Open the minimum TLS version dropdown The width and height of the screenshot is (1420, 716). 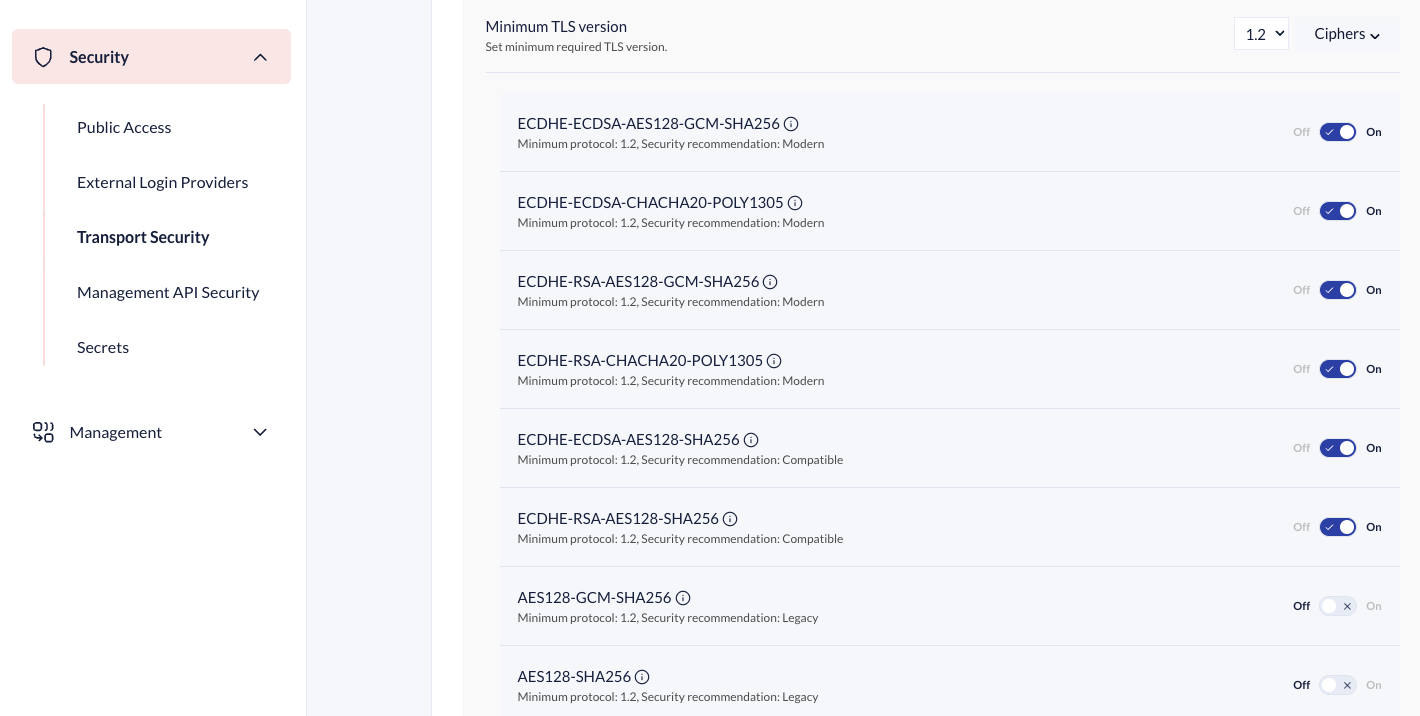tap(1261, 34)
